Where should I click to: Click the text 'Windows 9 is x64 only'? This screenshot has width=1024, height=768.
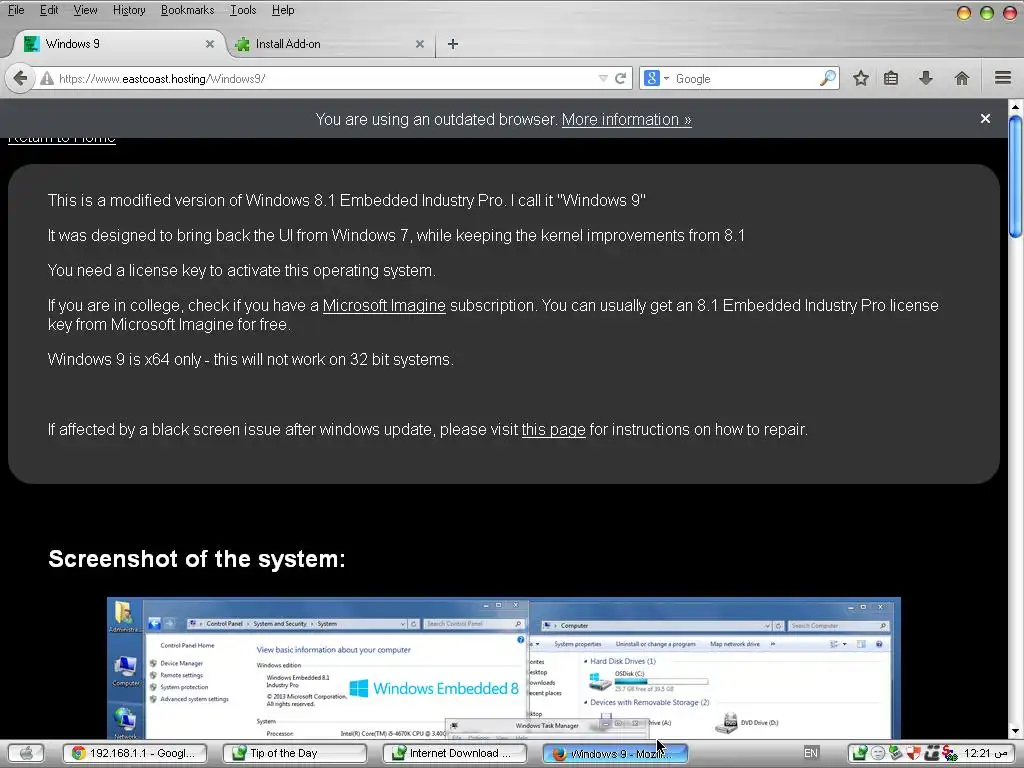[x=124, y=360]
